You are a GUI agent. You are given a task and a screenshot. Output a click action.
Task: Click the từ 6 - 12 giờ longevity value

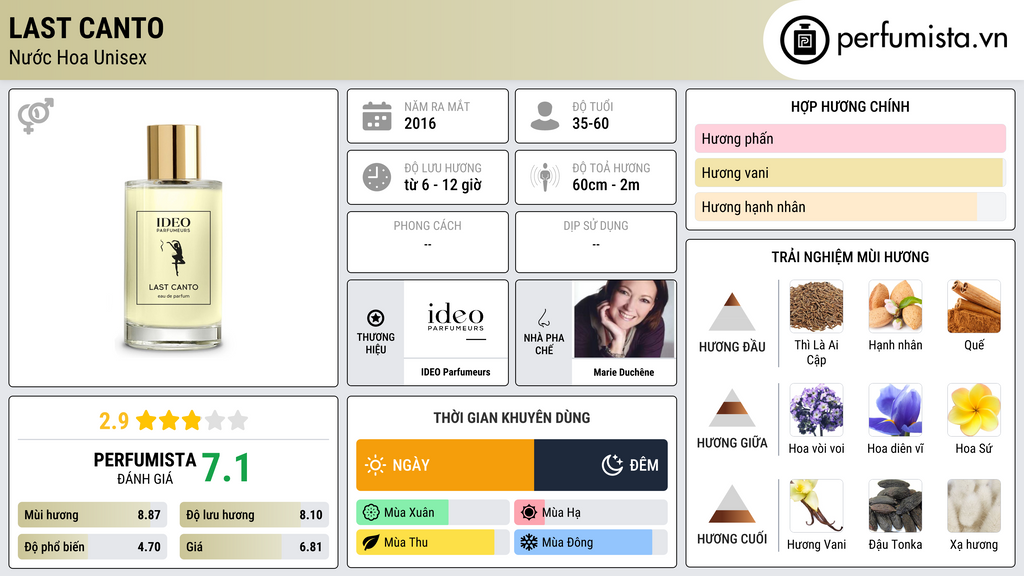click(x=443, y=185)
